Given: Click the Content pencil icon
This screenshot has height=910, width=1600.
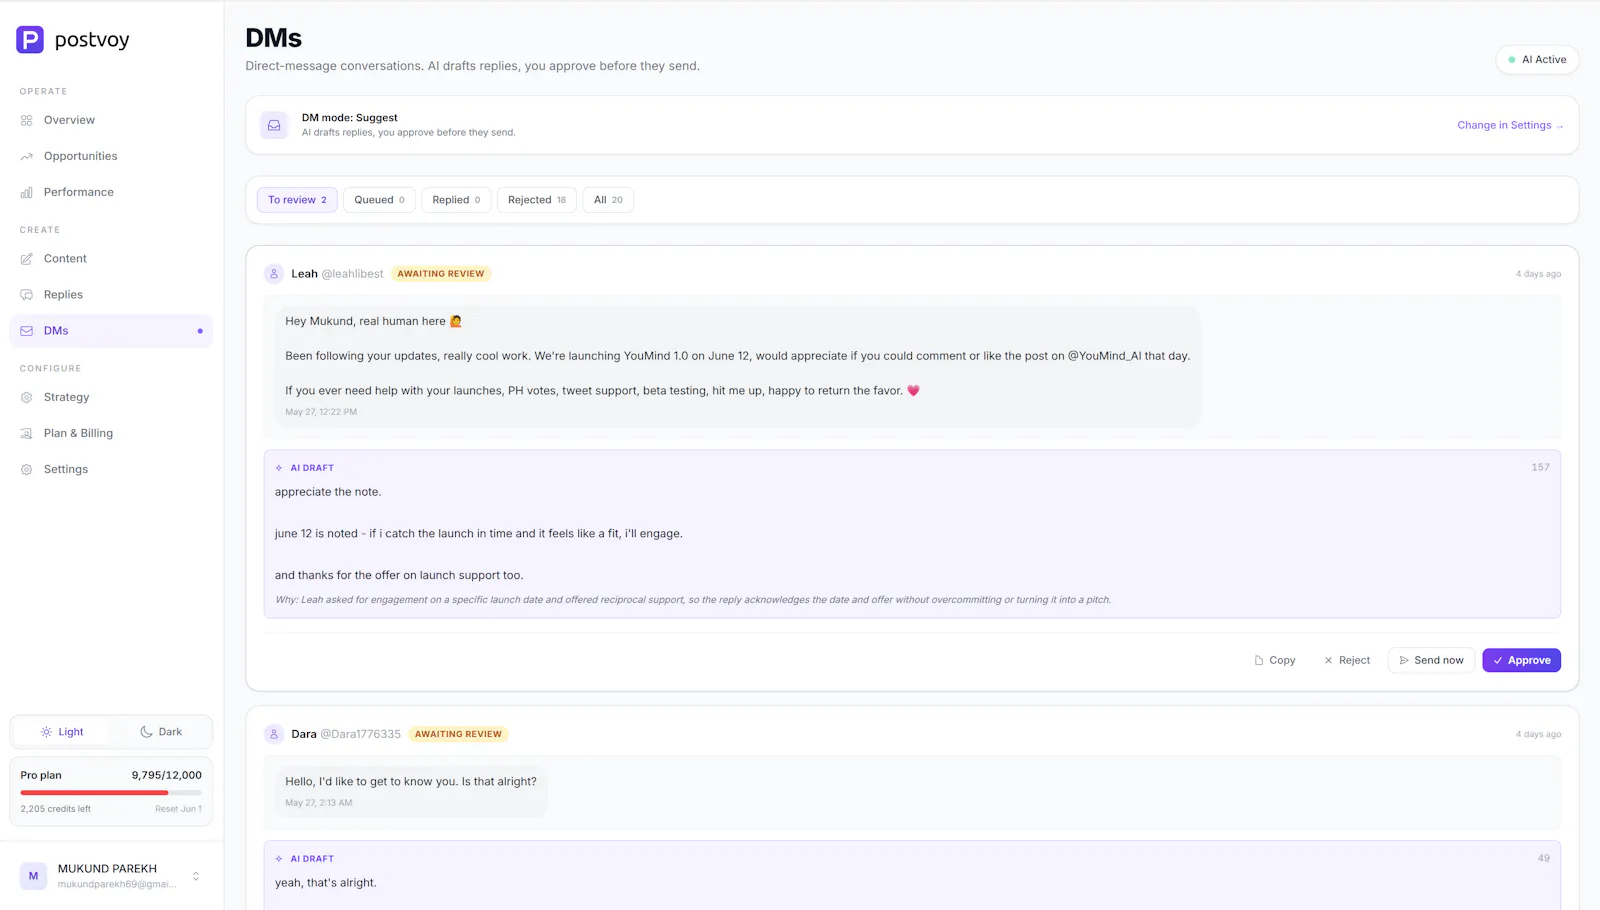Looking at the screenshot, I should (x=27, y=259).
